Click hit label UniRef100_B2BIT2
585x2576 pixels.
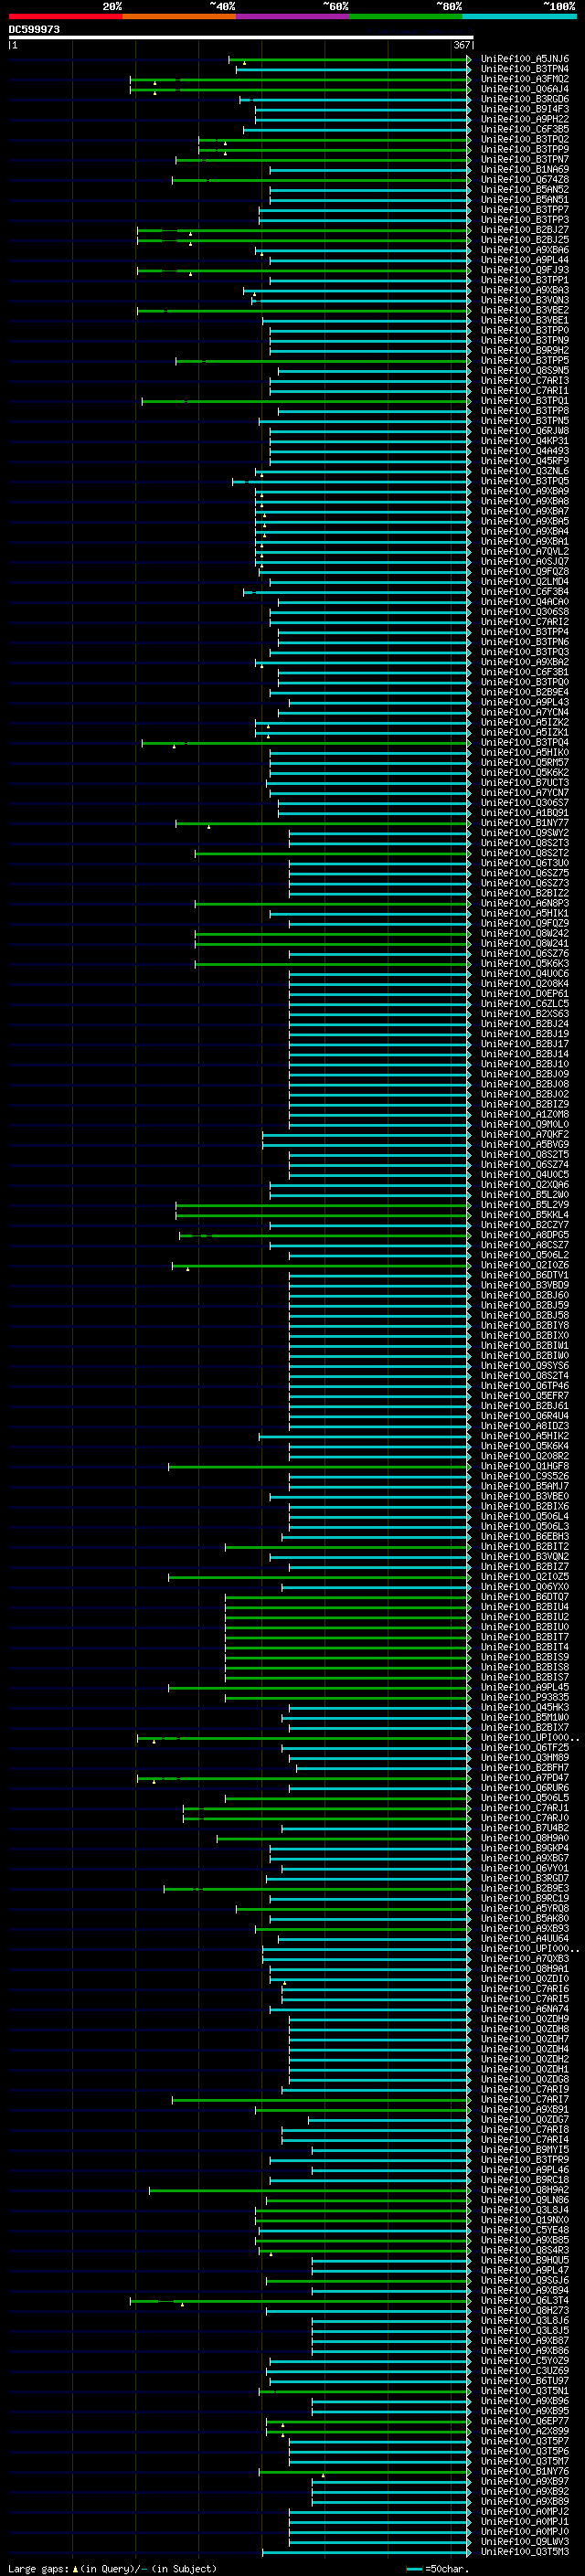(x=524, y=1547)
